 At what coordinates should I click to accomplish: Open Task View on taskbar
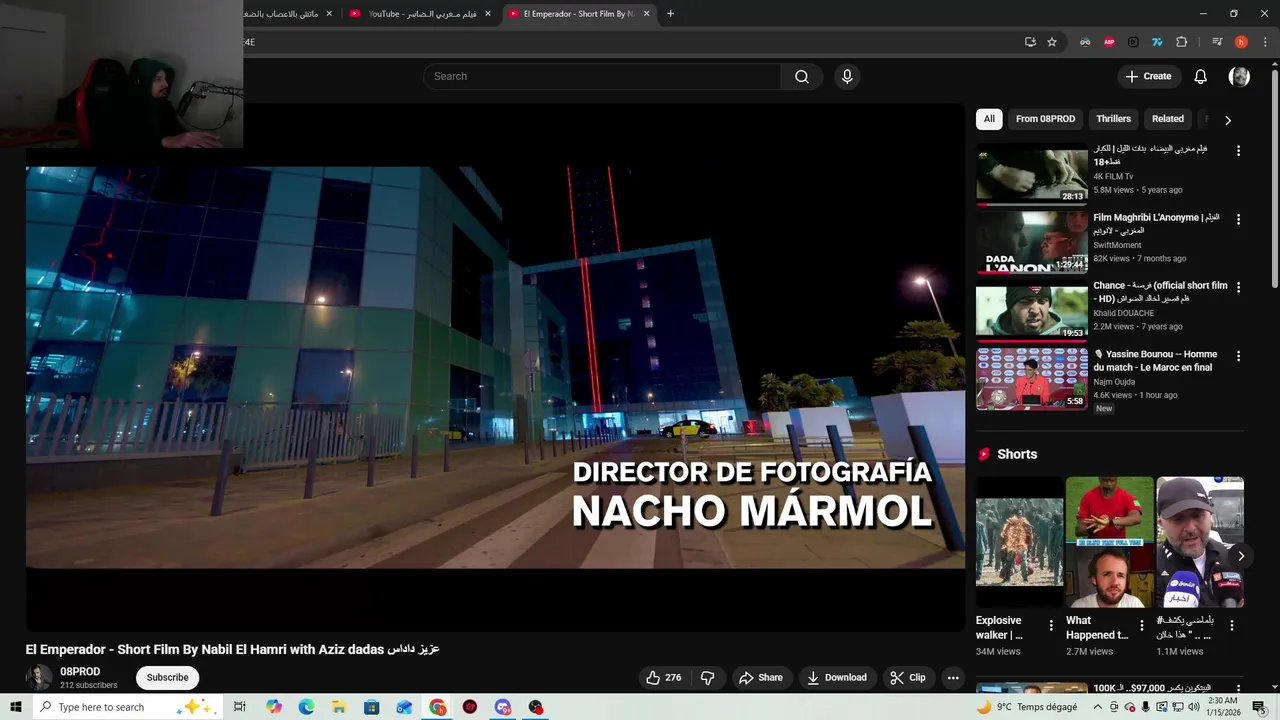tap(240, 707)
